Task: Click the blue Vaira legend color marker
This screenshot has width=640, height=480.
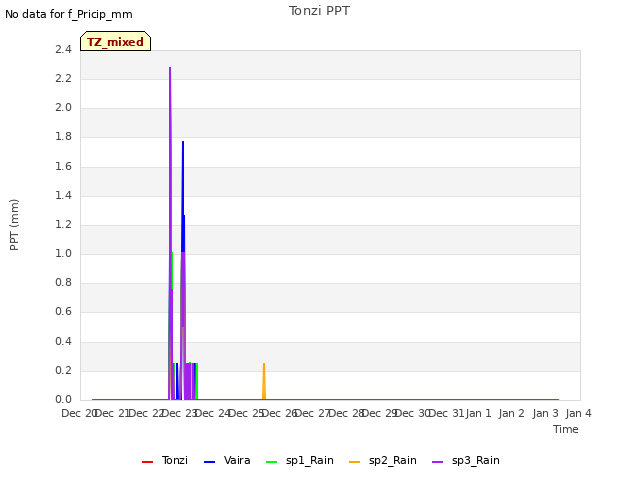Action: [x=209, y=462]
